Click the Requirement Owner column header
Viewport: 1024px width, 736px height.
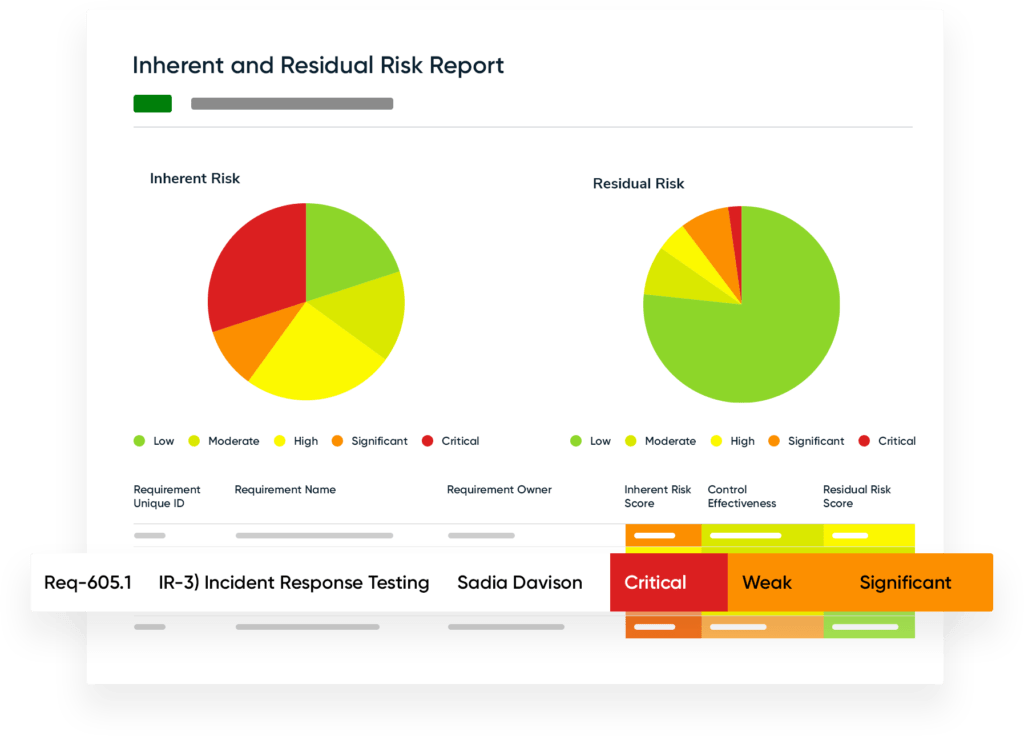click(499, 490)
